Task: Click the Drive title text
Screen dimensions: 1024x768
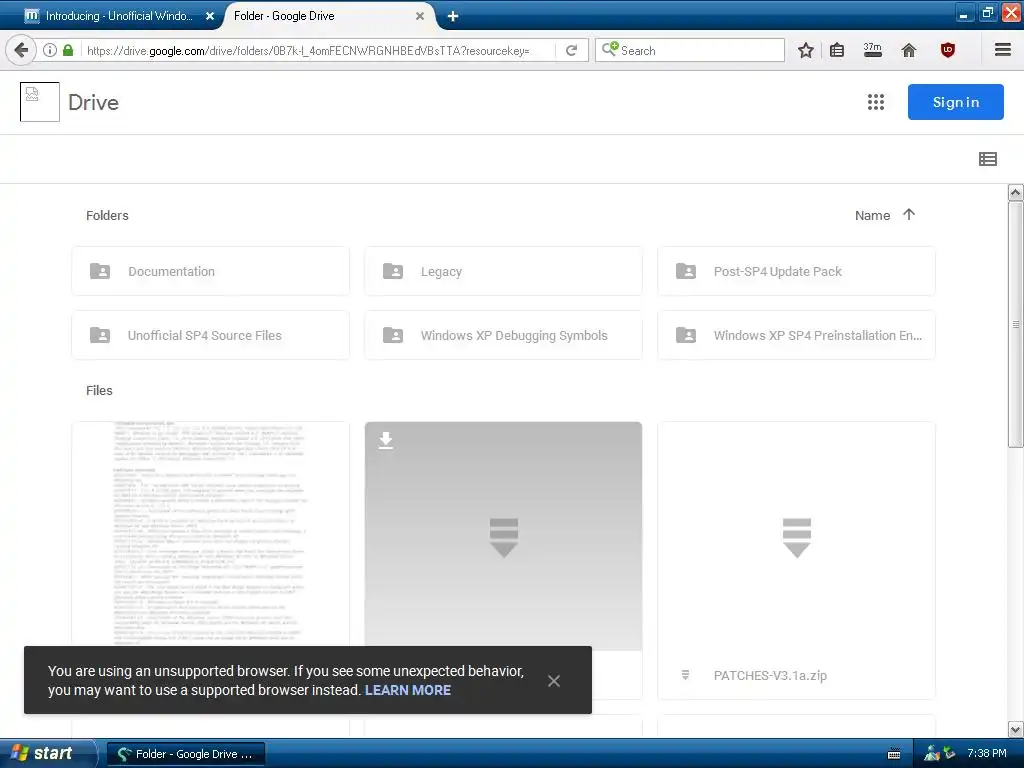Action: pos(93,103)
